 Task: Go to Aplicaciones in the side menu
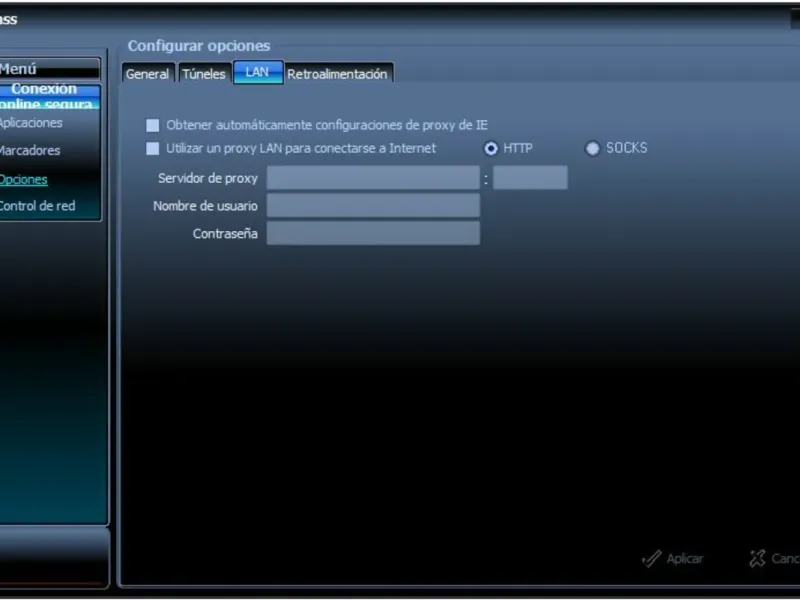click(31, 123)
